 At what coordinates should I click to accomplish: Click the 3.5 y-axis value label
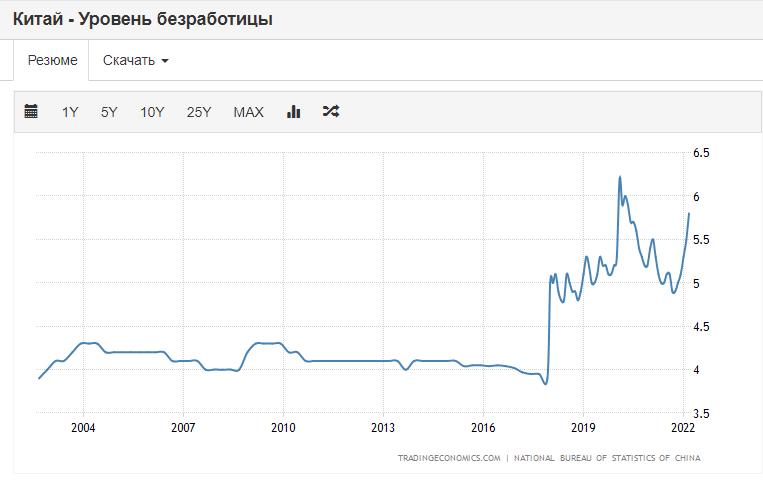pos(701,413)
